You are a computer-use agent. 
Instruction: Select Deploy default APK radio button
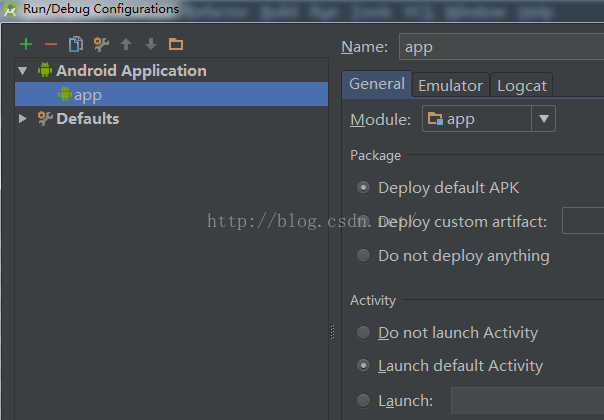363,188
